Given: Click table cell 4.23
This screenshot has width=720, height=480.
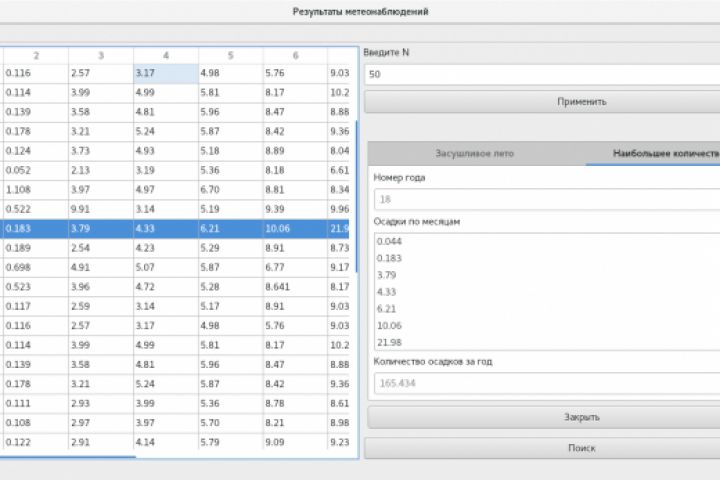Looking at the screenshot, I should [x=166, y=248].
